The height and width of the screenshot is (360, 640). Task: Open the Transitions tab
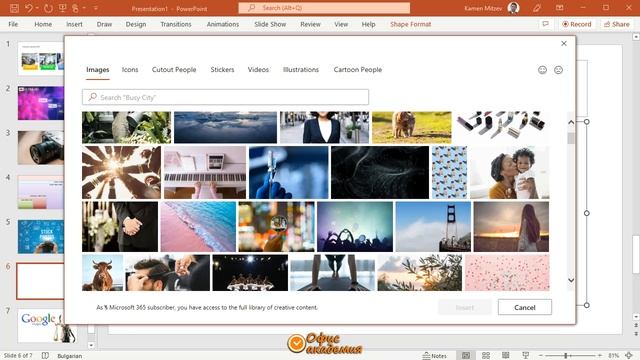176,24
